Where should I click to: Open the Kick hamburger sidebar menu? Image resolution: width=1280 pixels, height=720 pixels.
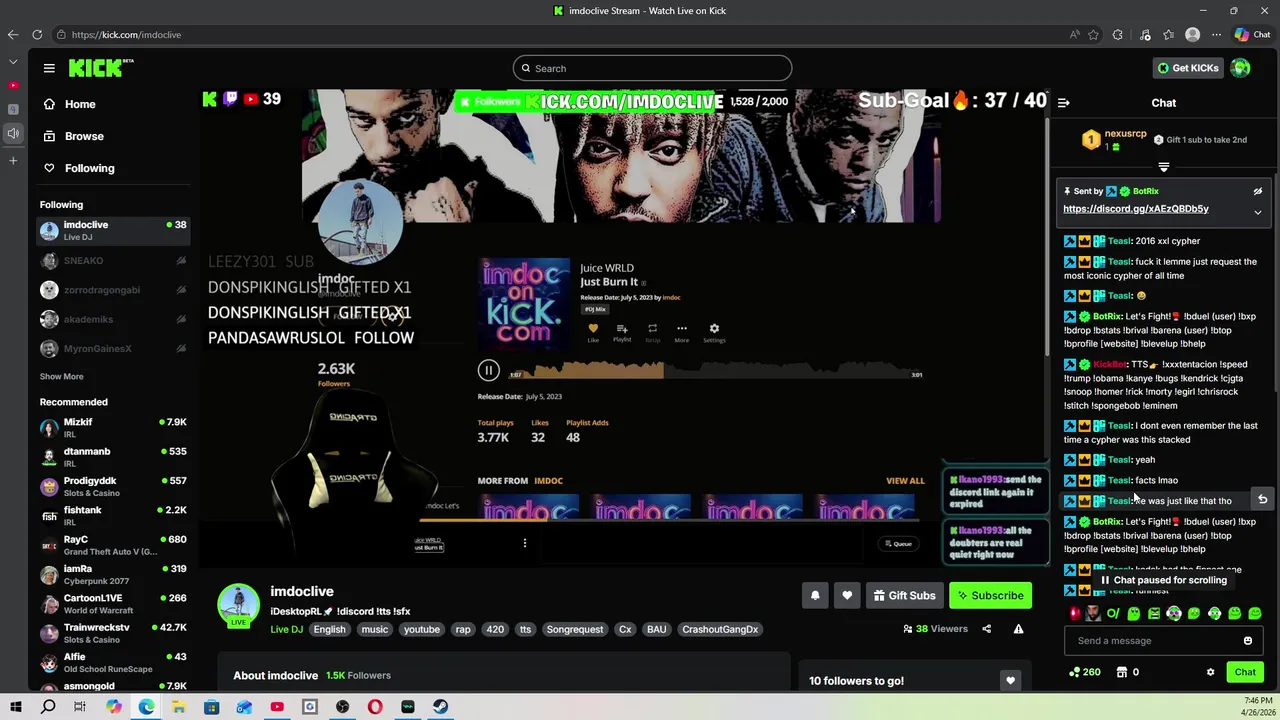coord(49,68)
